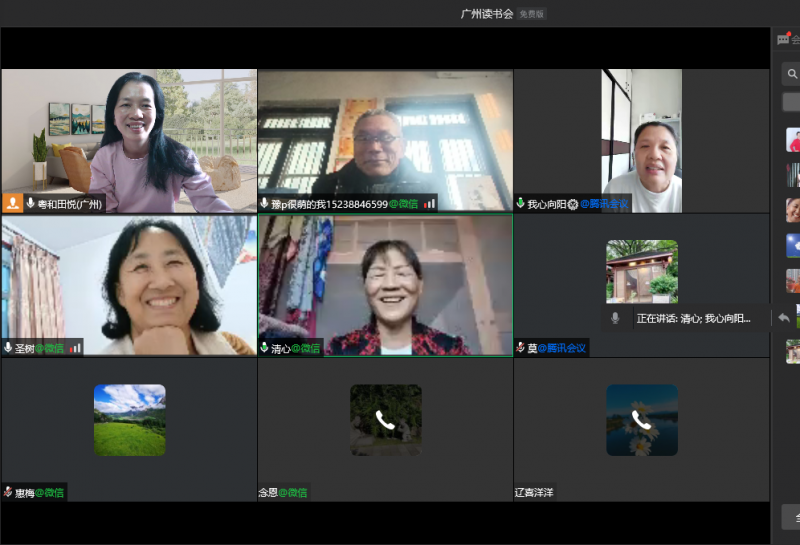Click the 广州读书会 meeting title
This screenshot has height=545, width=800.
click(x=486, y=14)
